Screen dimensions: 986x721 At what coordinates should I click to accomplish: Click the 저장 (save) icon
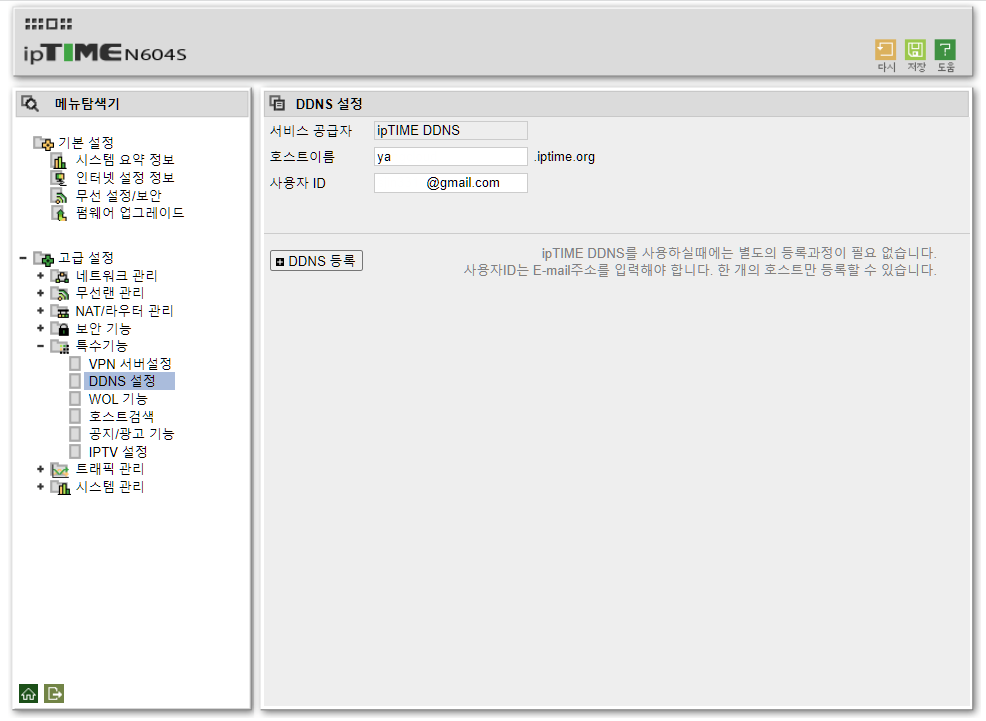pyautogui.click(x=915, y=50)
